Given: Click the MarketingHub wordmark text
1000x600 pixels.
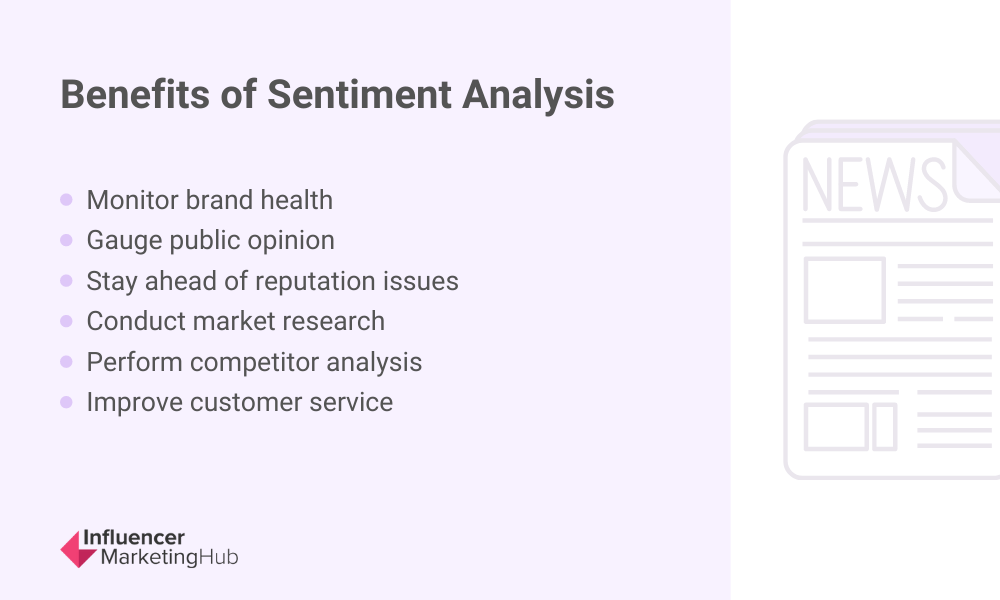Looking at the screenshot, I should point(170,557).
